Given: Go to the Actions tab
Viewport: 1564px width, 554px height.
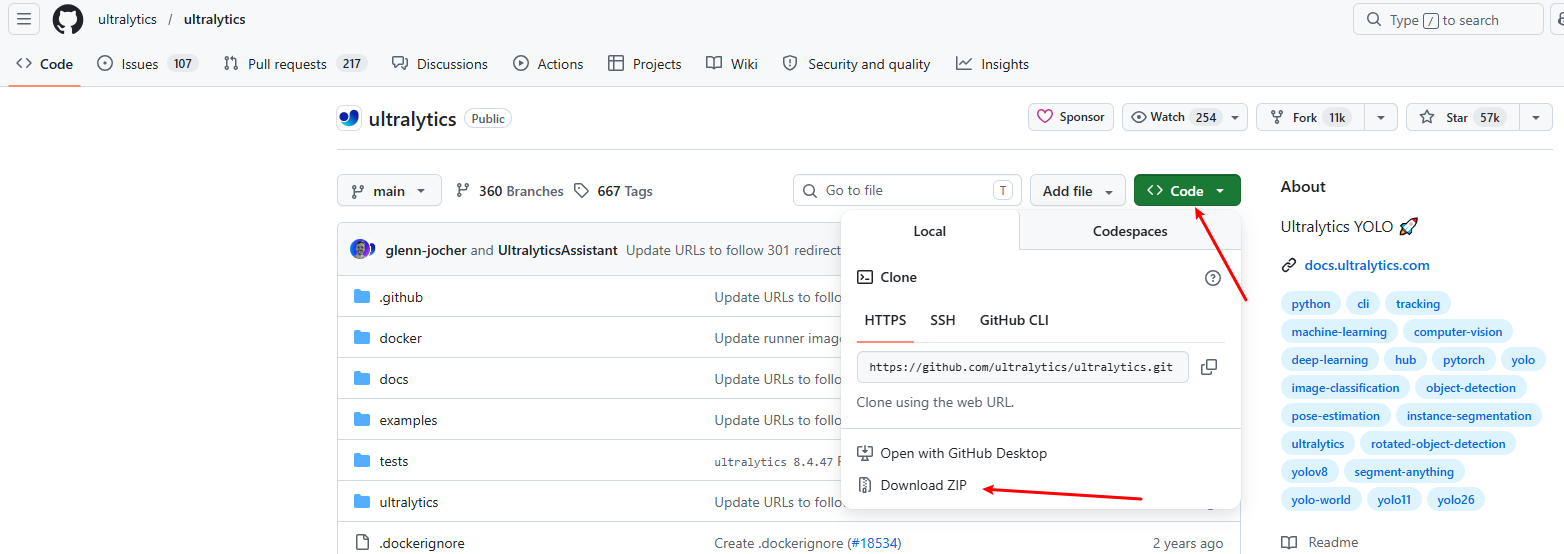Looking at the screenshot, I should [x=548, y=64].
